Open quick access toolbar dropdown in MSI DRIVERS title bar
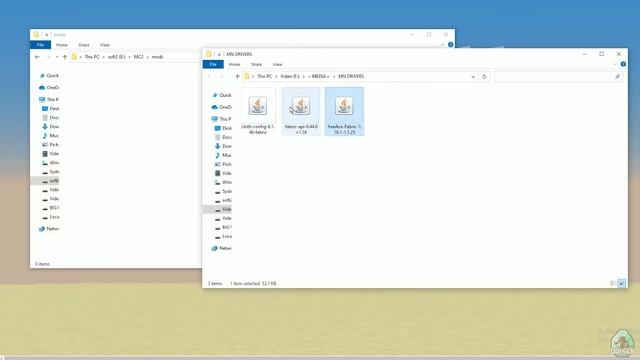 219,54
